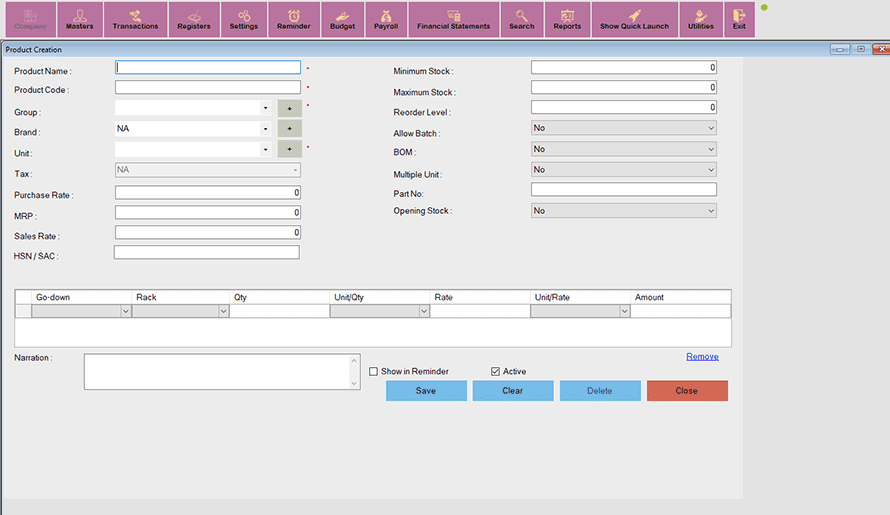Open the Masters toolbar icon
The height and width of the screenshot is (515, 890).
pyautogui.click(x=79, y=19)
